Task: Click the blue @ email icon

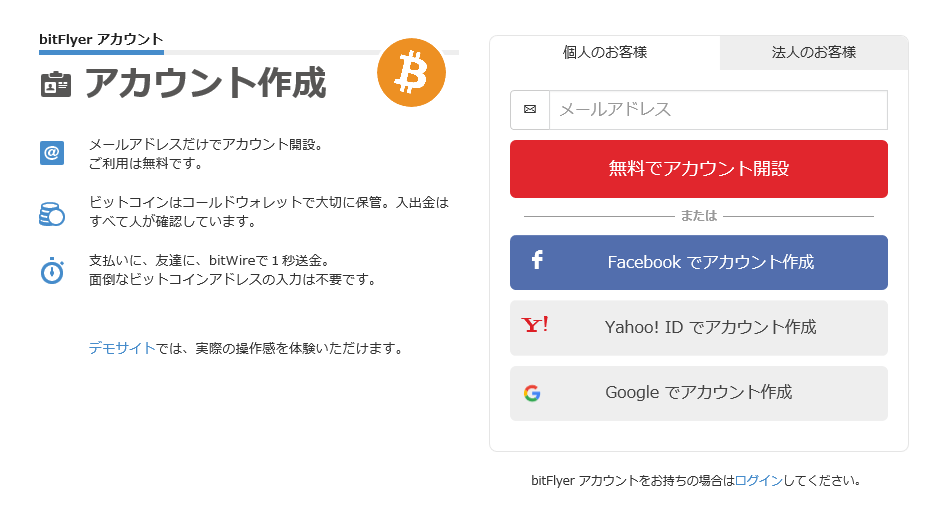Action: 52,153
